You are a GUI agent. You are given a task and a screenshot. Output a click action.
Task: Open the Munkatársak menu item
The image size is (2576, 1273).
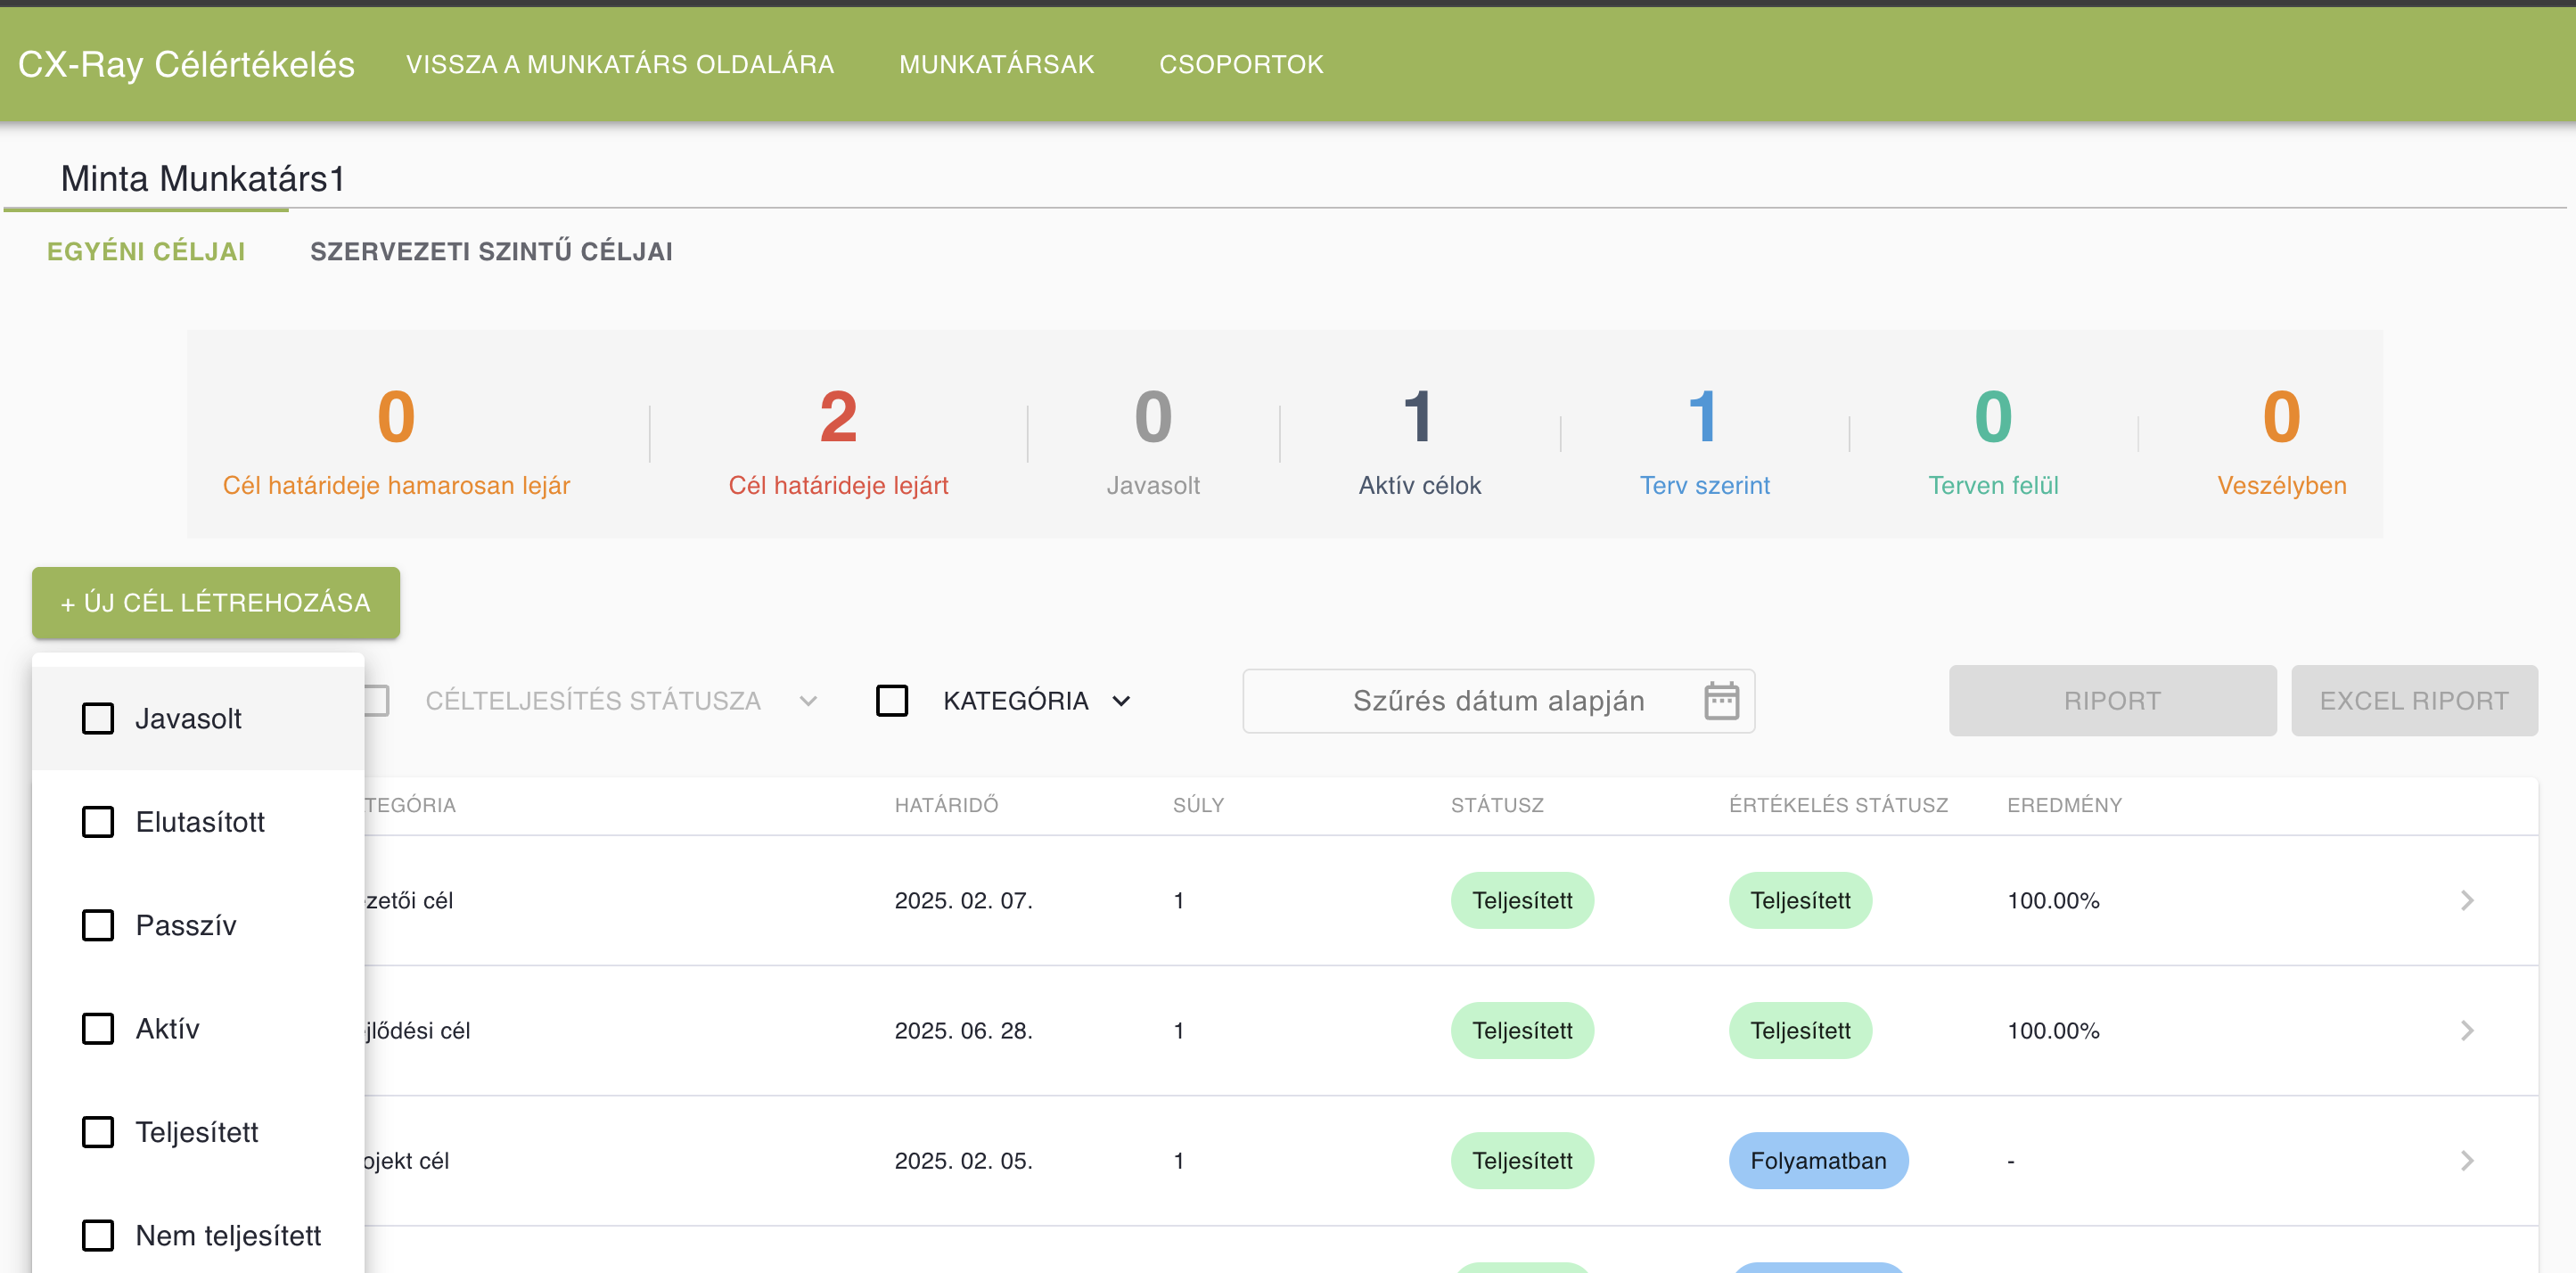[996, 64]
